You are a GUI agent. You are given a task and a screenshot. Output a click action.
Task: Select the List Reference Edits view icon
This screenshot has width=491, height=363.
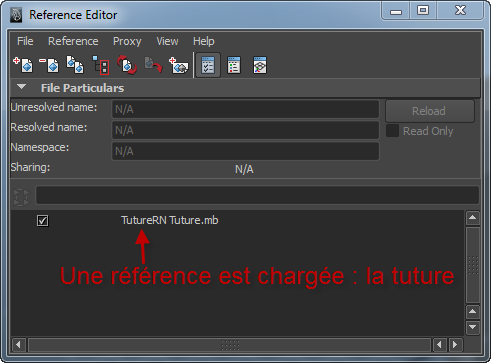(234, 65)
